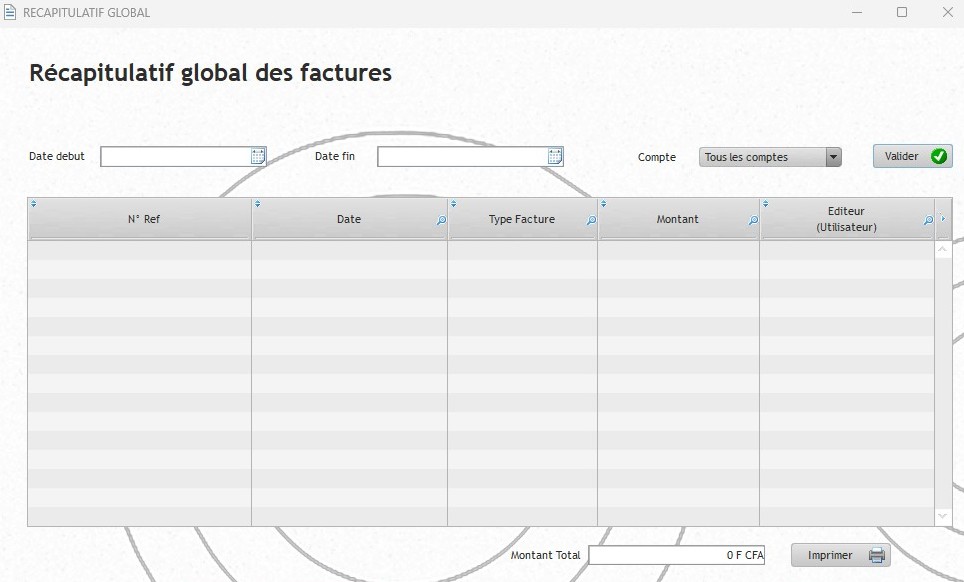Click the Type Facture column search magnifier
The height and width of the screenshot is (582, 964).
click(x=591, y=221)
